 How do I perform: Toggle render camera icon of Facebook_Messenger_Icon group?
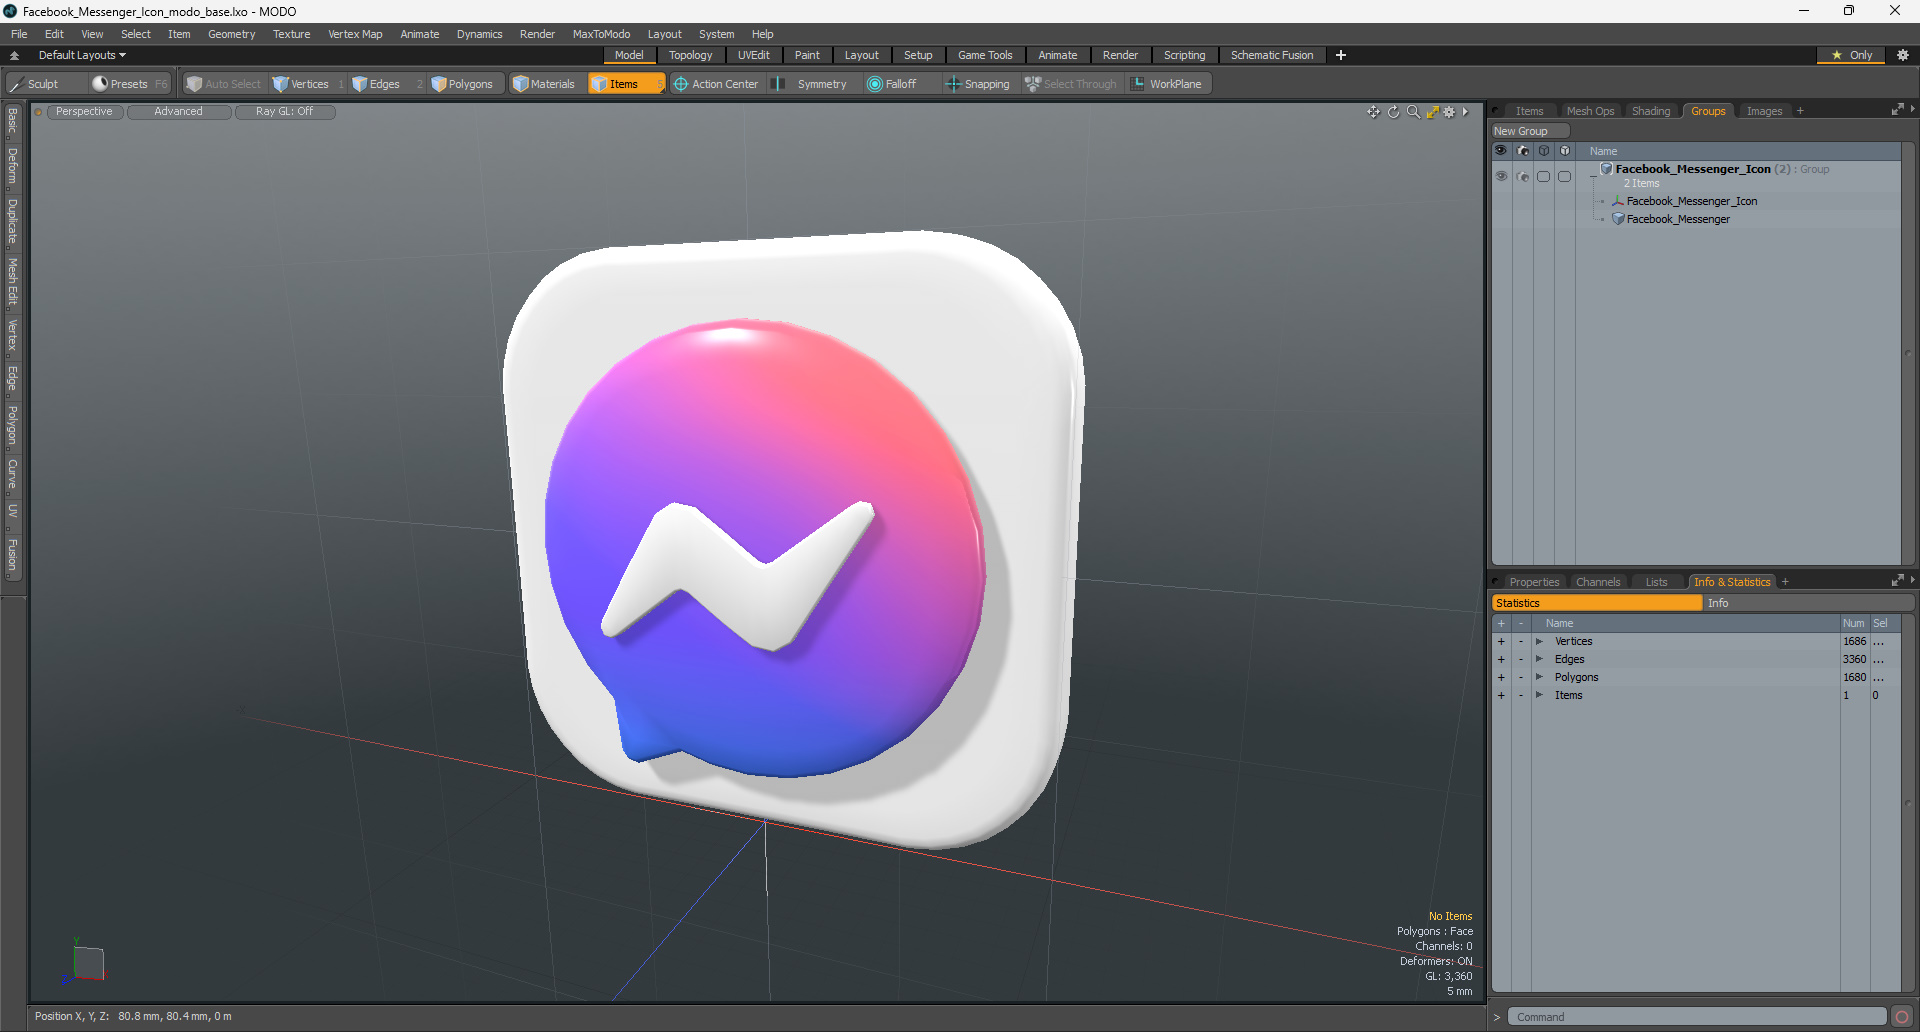pos(1522,176)
